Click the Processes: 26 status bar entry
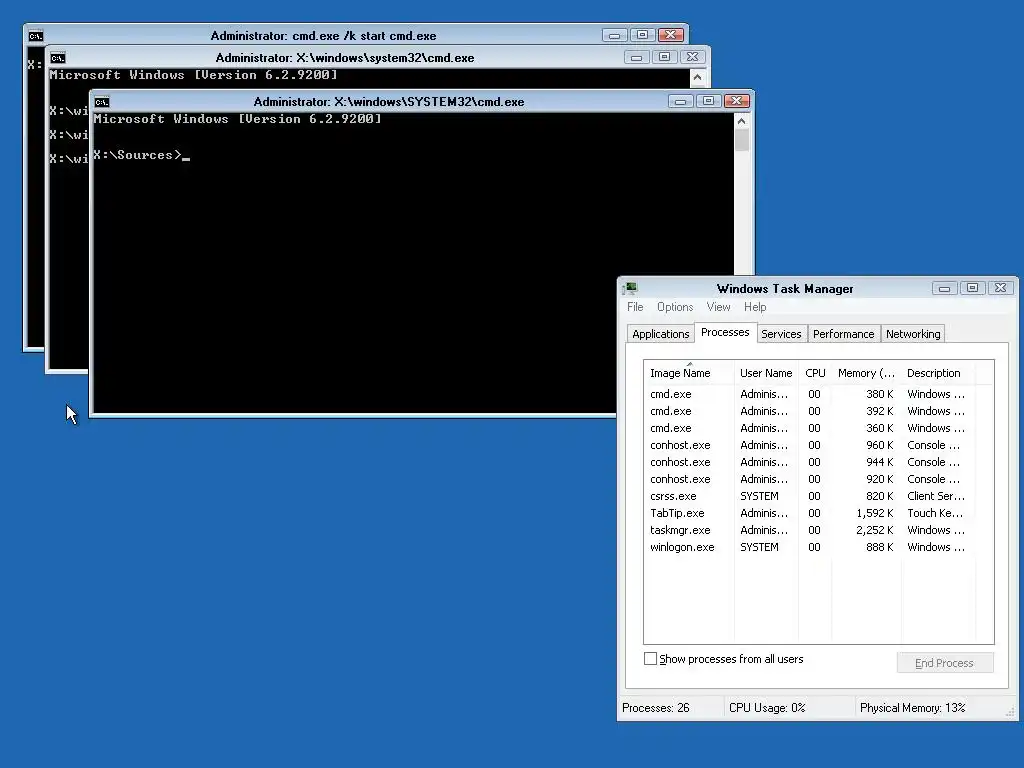Viewport: 1024px width, 768px height. [x=656, y=707]
